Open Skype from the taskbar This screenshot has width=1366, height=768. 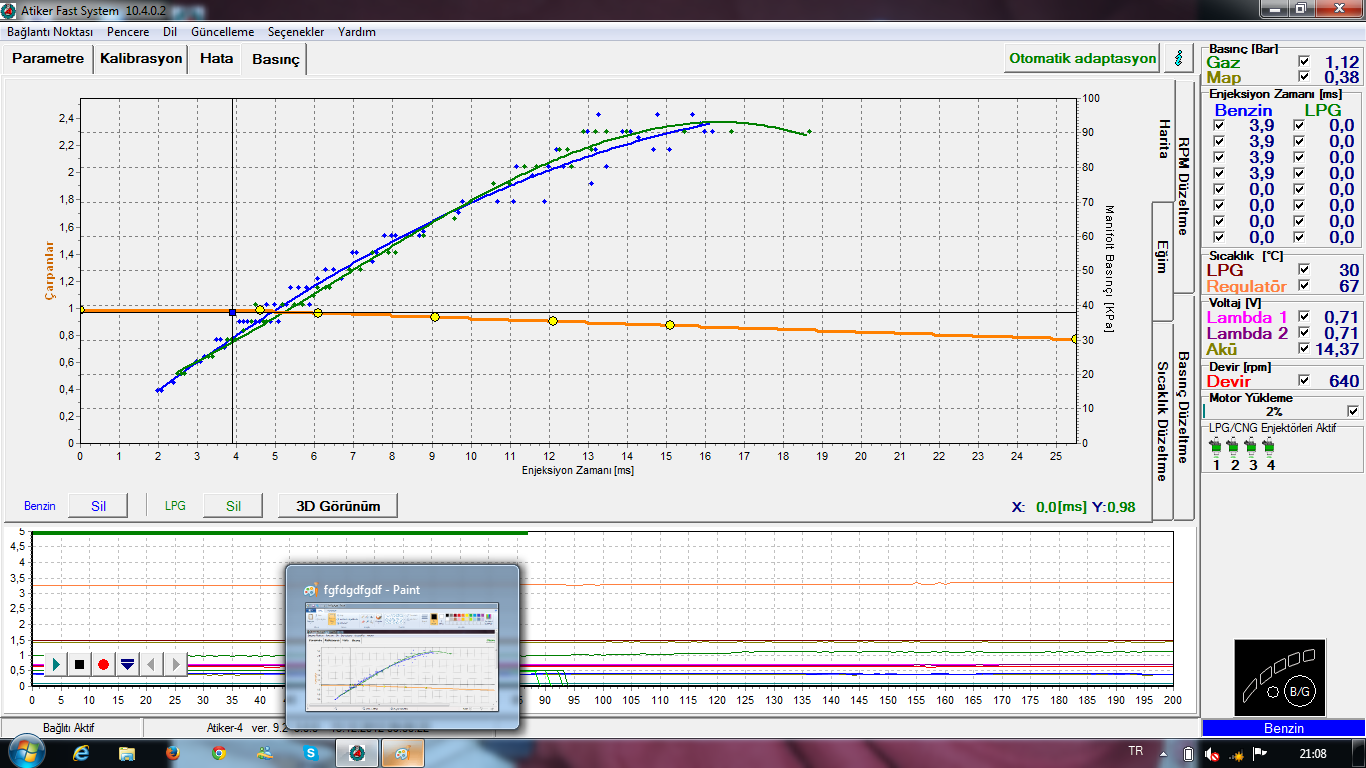pyautogui.click(x=310, y=753)
